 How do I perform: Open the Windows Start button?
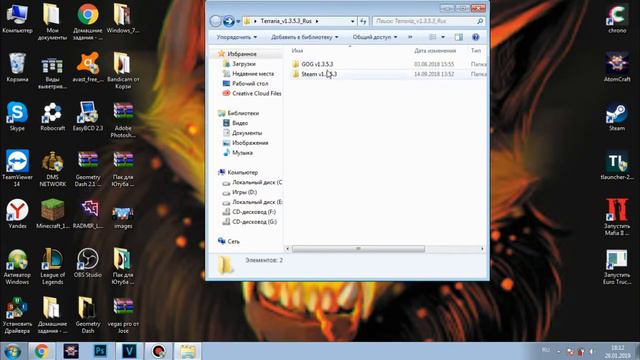pos(12,351)
